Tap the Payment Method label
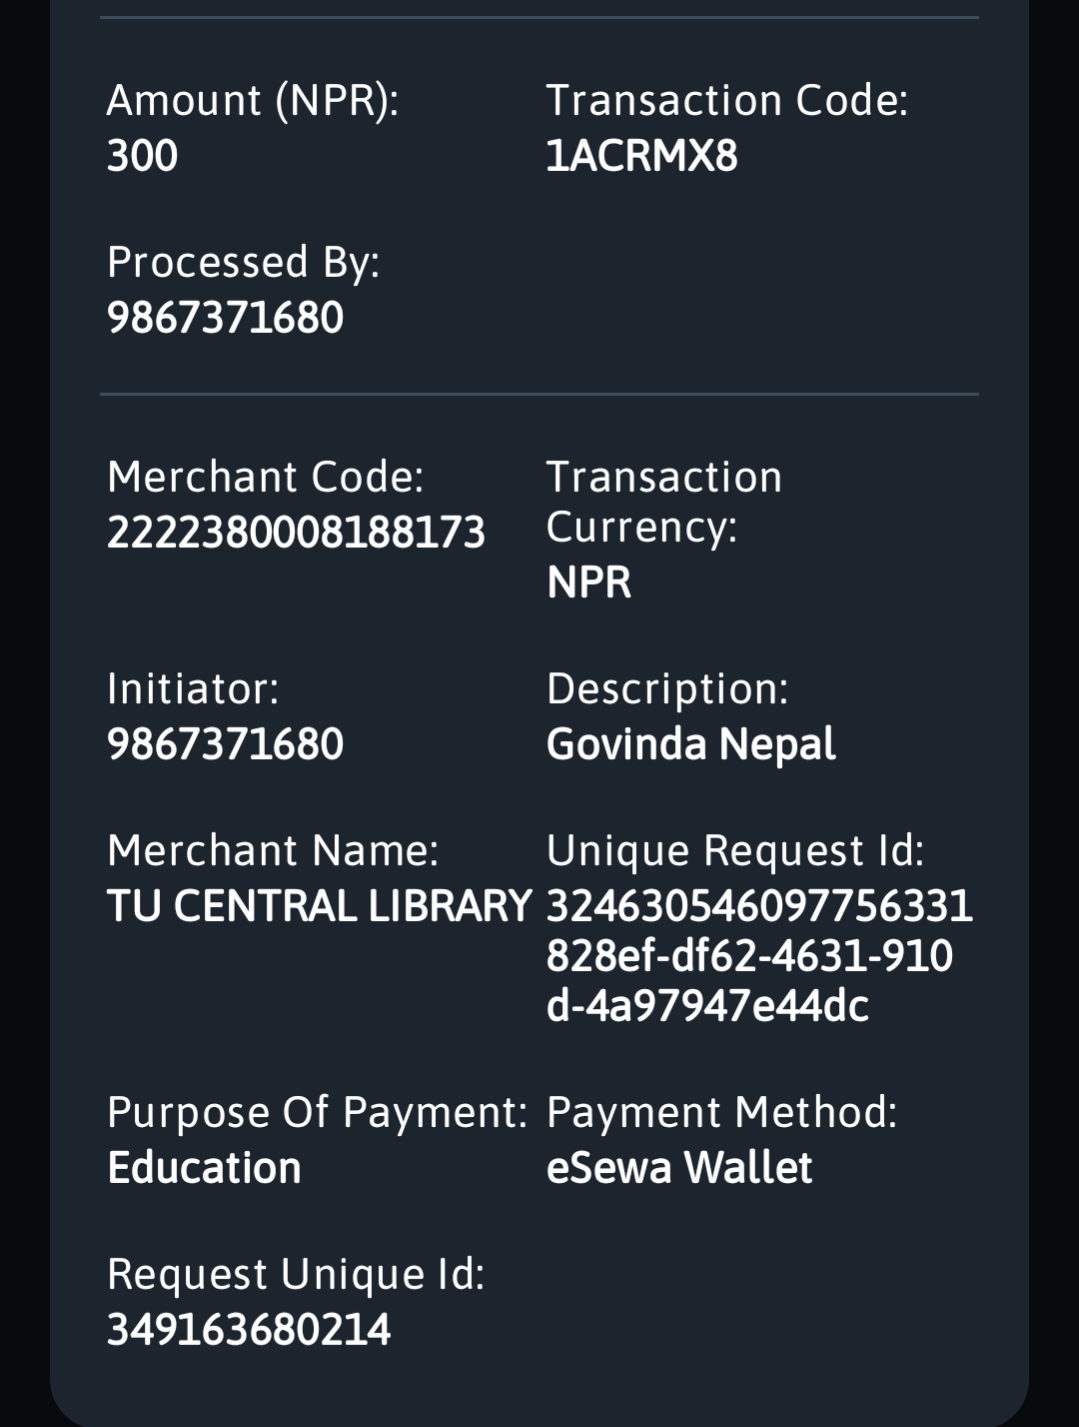Image resolution: width=1079 pixels, height=1427 pixels. pos(721,1112)
